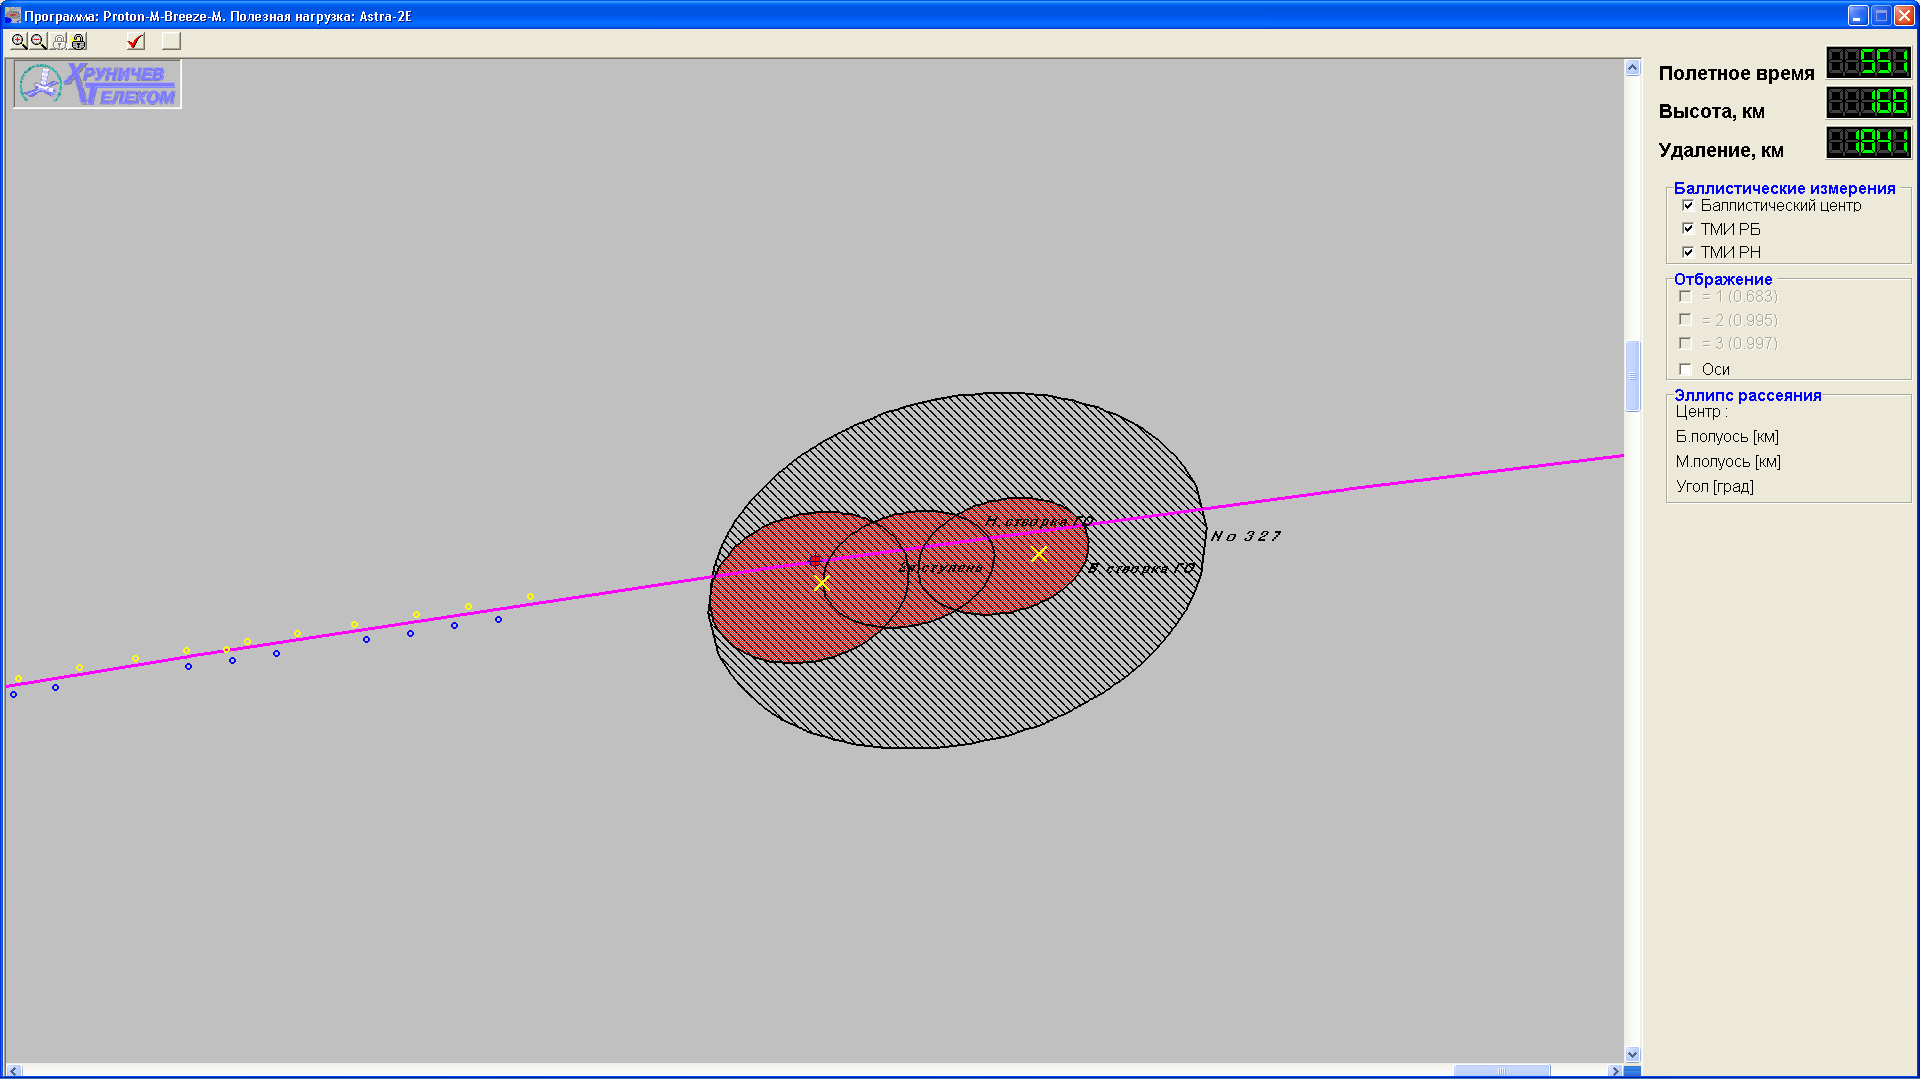
Task: Click the red dot on the trajectory
Action: pyautogui.click(x=815, y=561)
